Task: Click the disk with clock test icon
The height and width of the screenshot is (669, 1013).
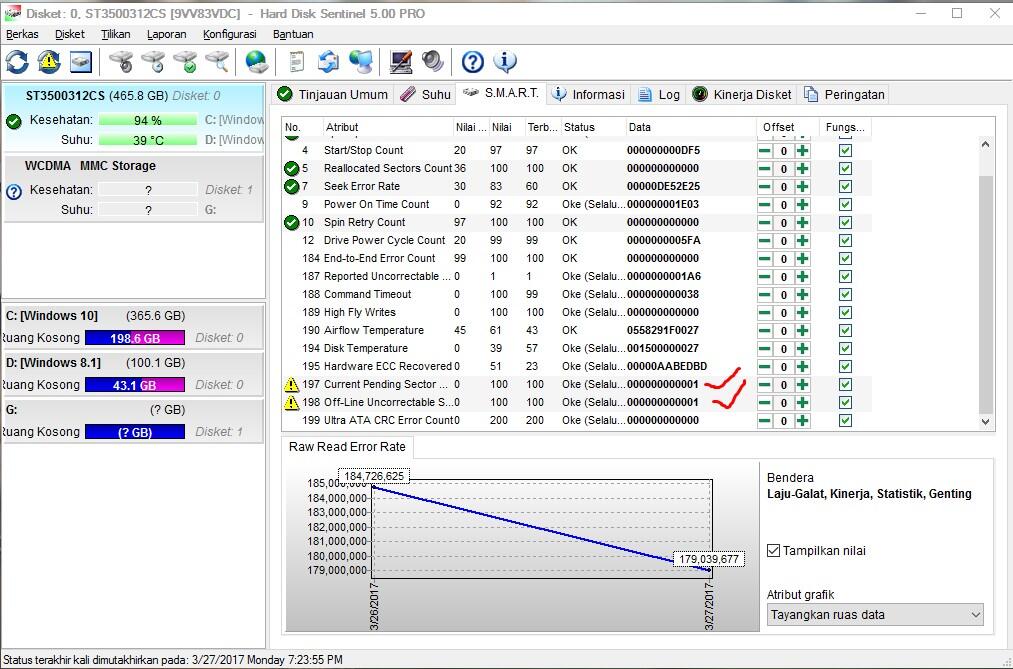Action: point(153,62)
